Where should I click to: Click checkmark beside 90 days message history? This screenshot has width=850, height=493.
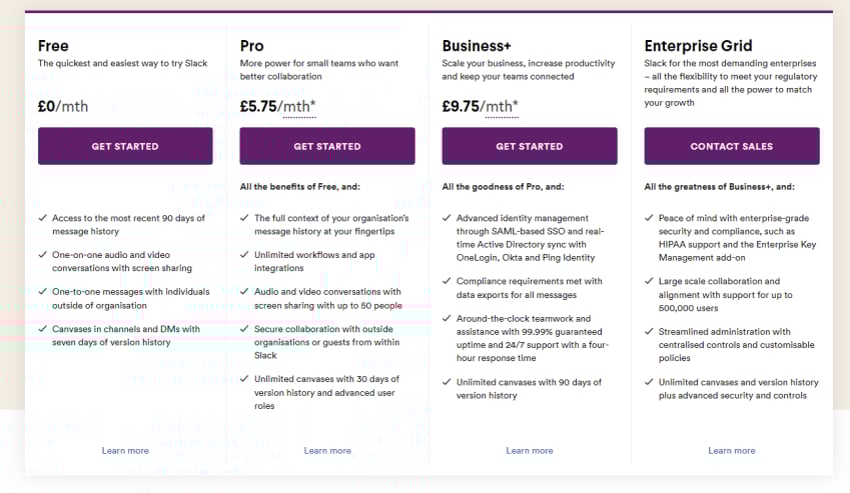(x=43, y=218)
